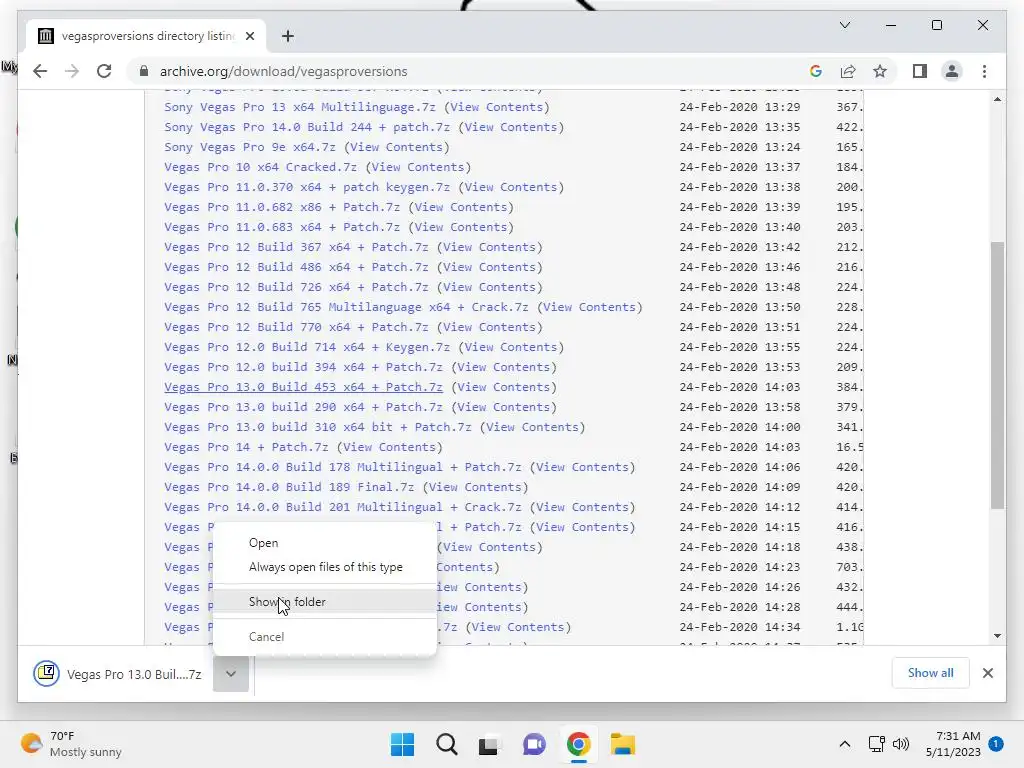Open the browser side panel
1024x768 pixels.
920,71
